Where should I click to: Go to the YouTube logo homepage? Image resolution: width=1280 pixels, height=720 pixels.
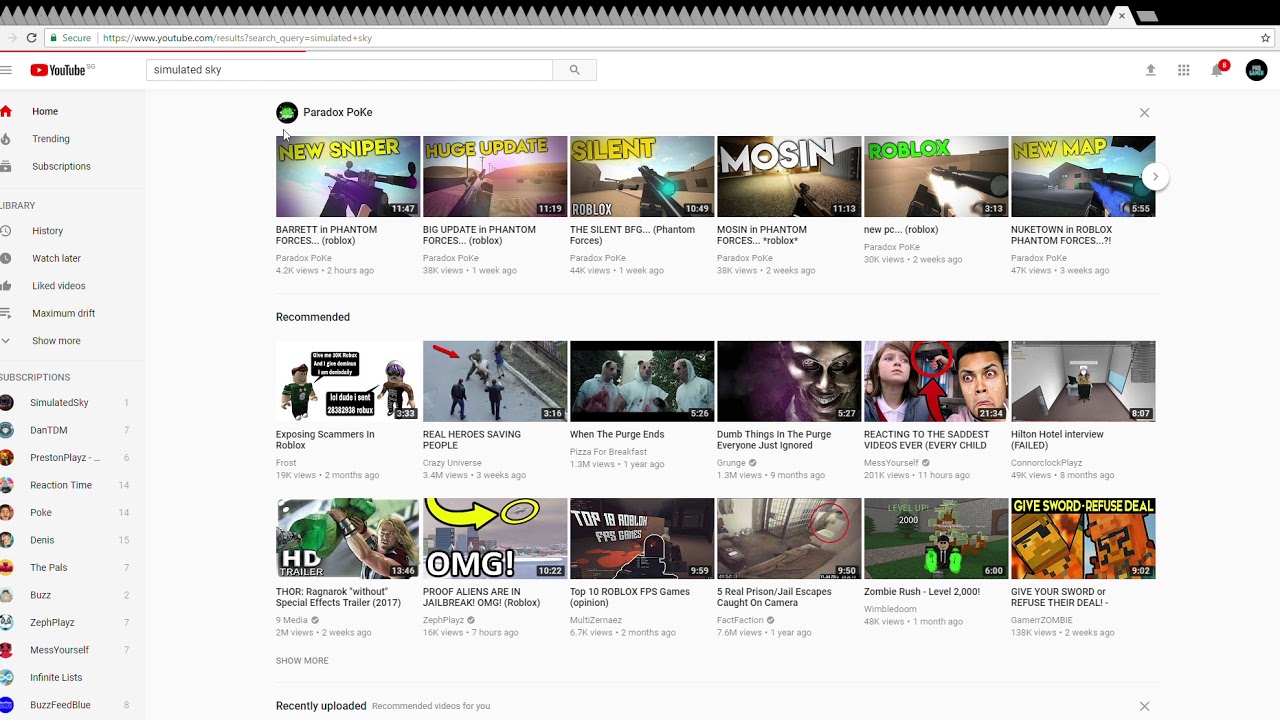click(58, 70)
